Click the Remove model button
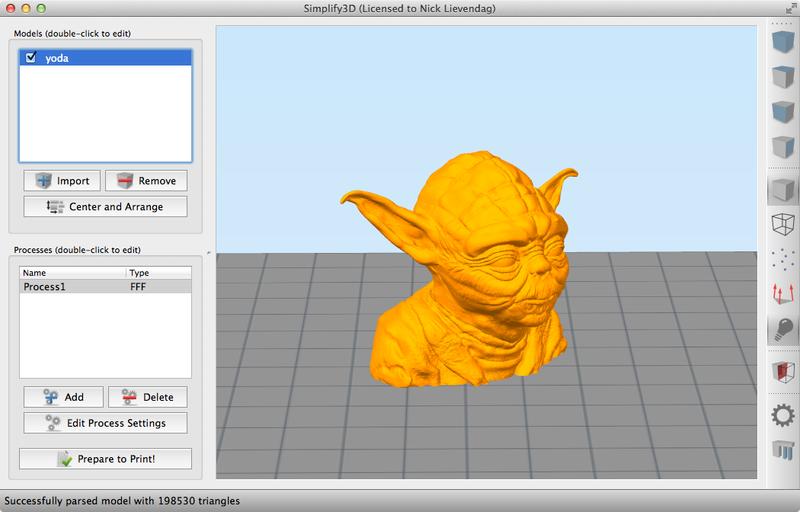Screen dimensions: 800x512 pyautogui.click(x=146, y=181)
